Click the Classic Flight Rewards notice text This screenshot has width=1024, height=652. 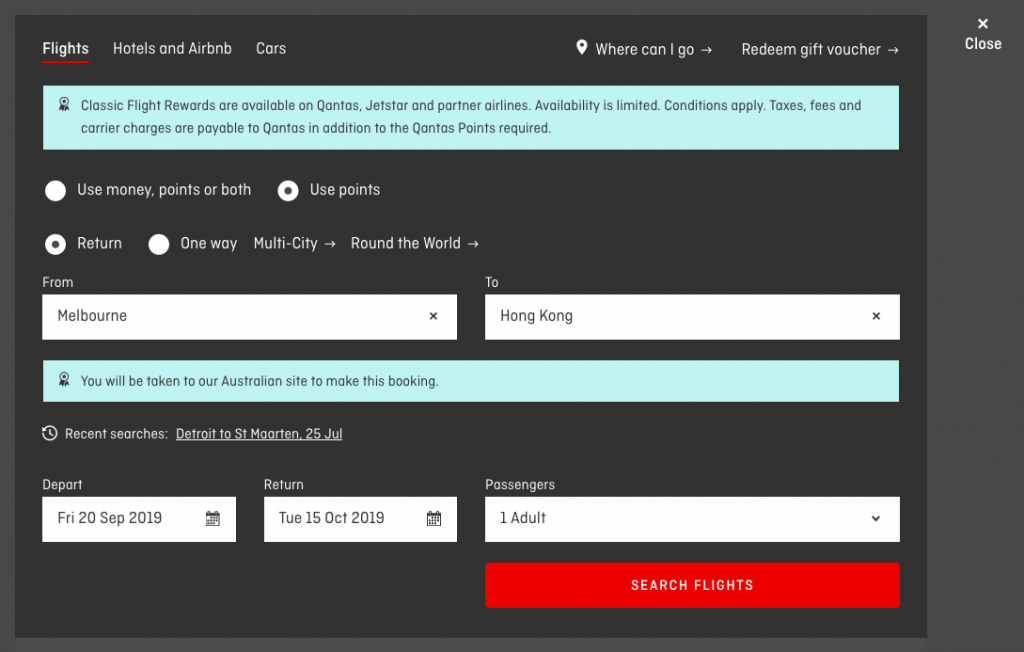tap(471, 117)
